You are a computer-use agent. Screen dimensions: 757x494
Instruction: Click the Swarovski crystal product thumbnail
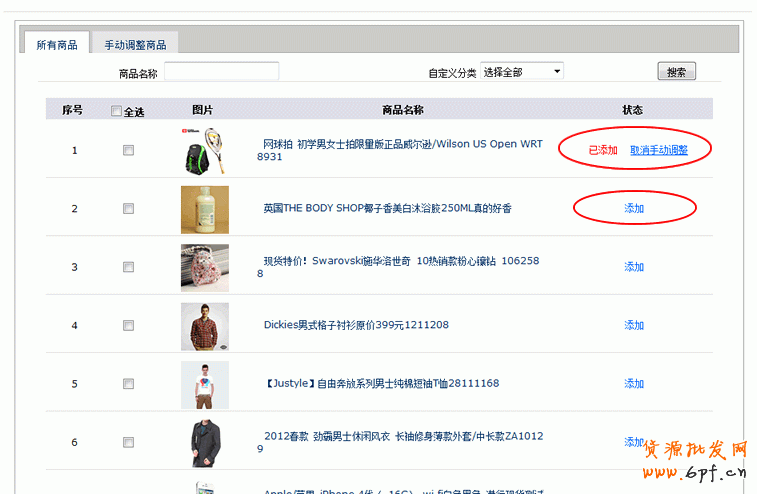coord(205,267)
